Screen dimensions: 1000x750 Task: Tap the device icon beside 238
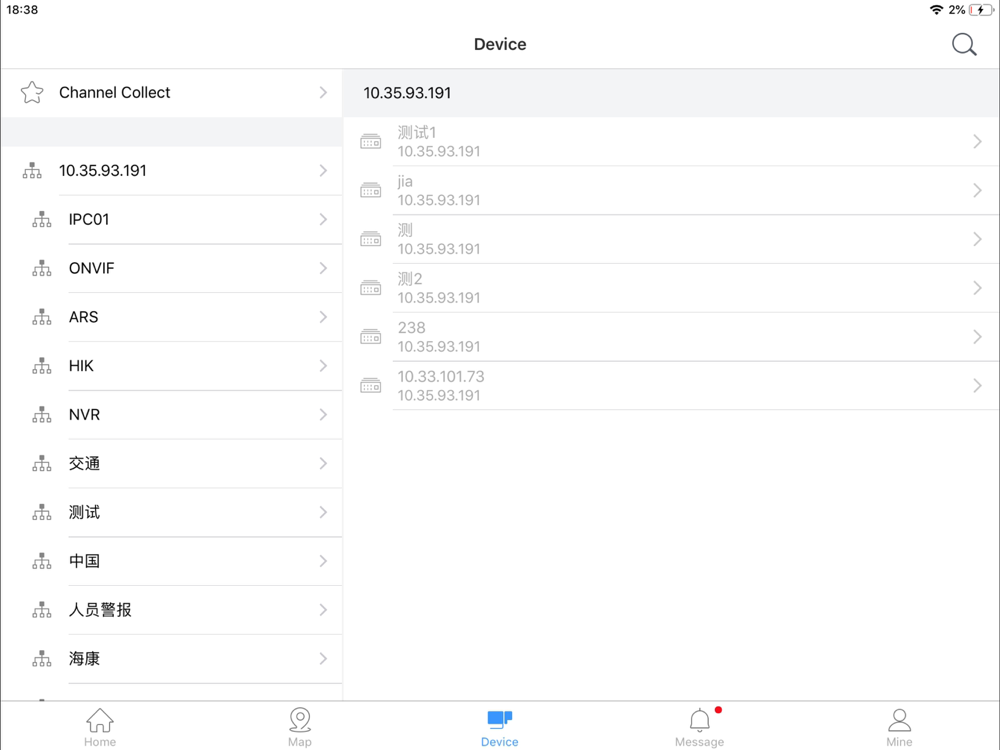pyautogui.click(x=371, y=337)
